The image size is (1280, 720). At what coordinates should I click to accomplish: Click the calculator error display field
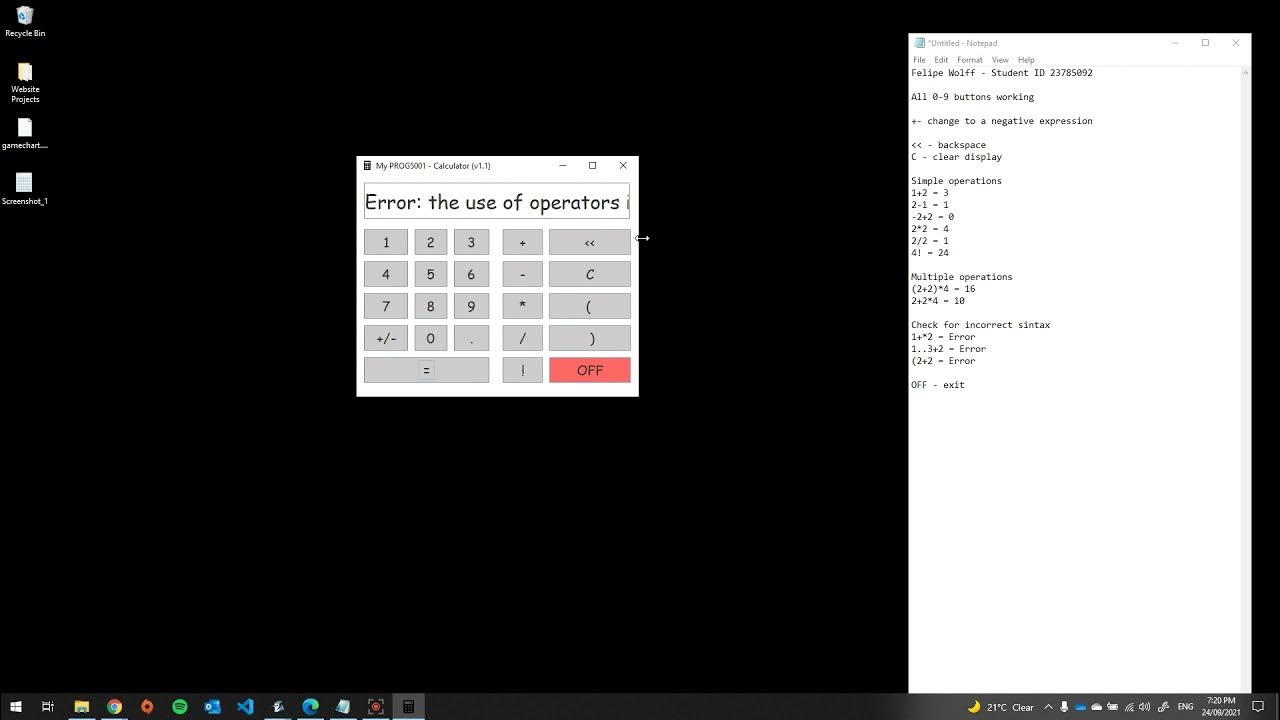tap(497, 201)
